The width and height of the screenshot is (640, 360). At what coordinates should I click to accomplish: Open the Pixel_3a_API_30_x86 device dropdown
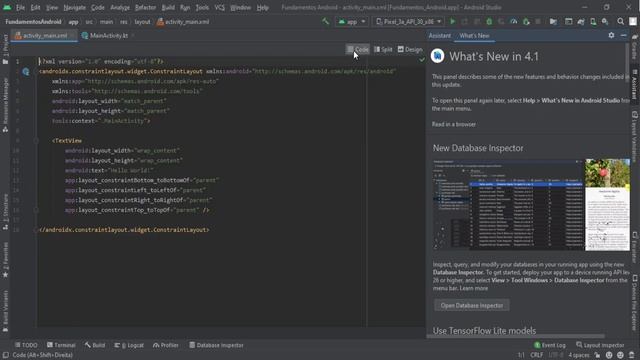coord(409,22)
